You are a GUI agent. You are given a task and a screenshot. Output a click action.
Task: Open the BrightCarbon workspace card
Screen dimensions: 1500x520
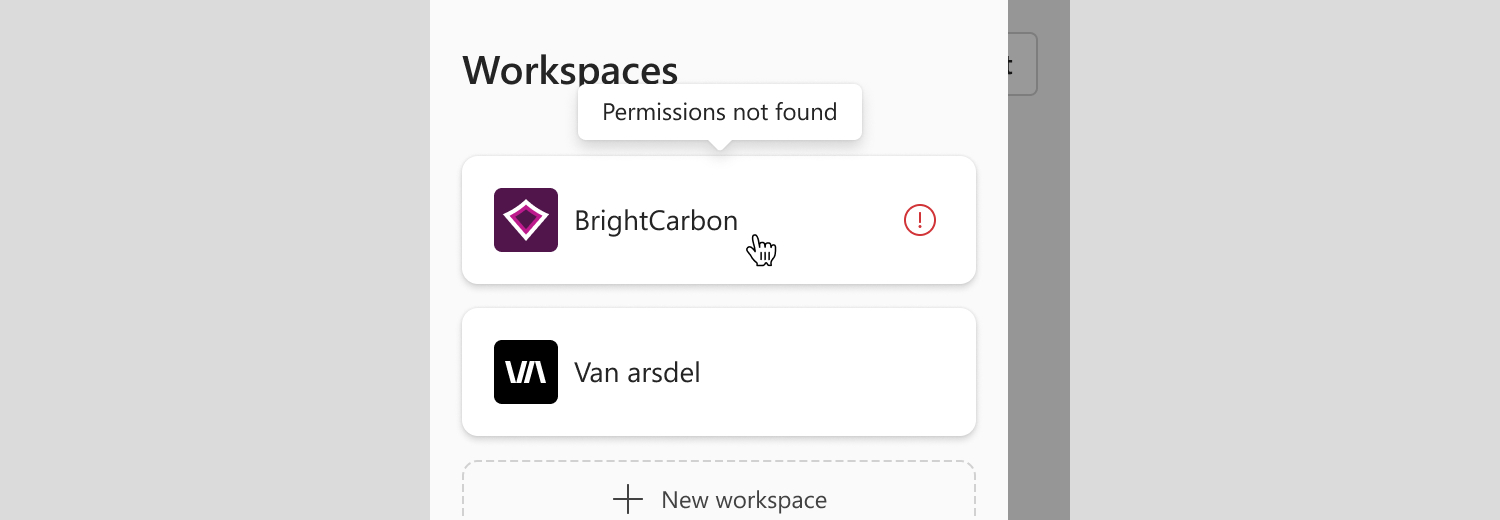pyautogui.click(x=719, y=220)
